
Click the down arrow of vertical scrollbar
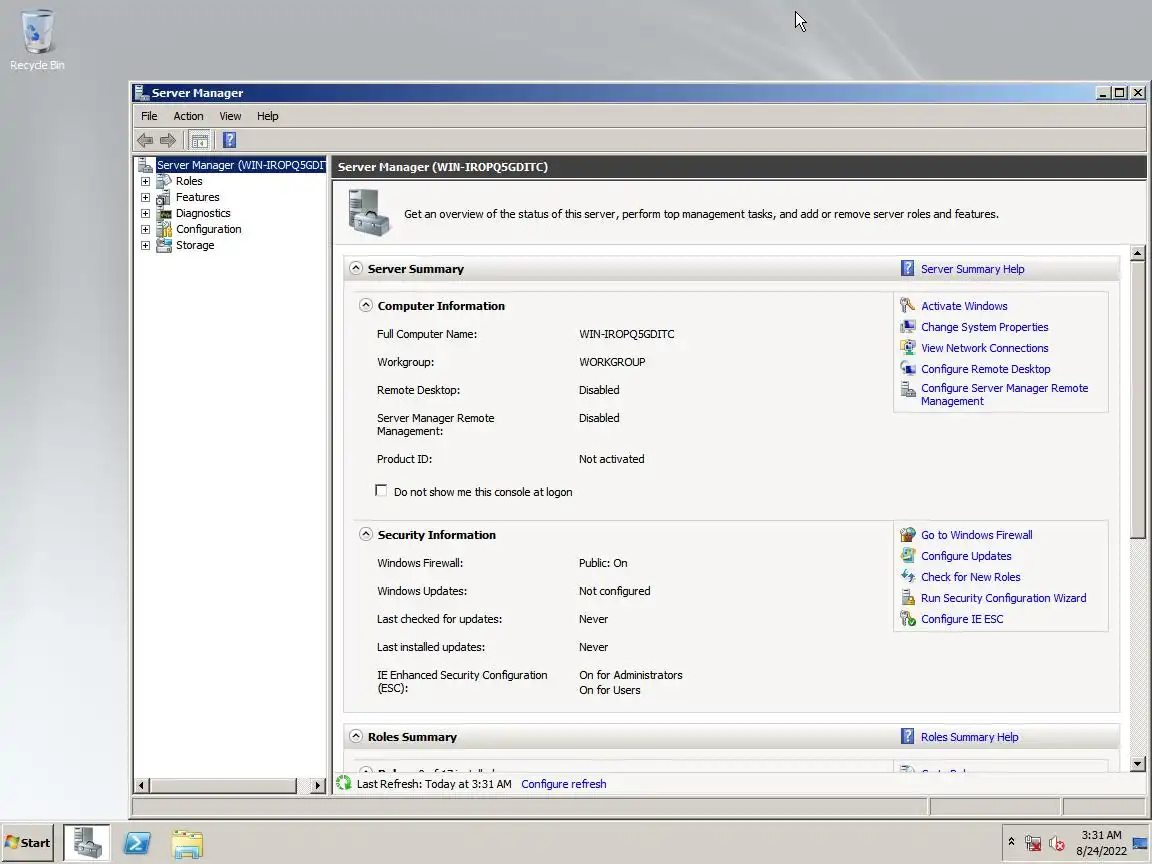pos(1137,764)
